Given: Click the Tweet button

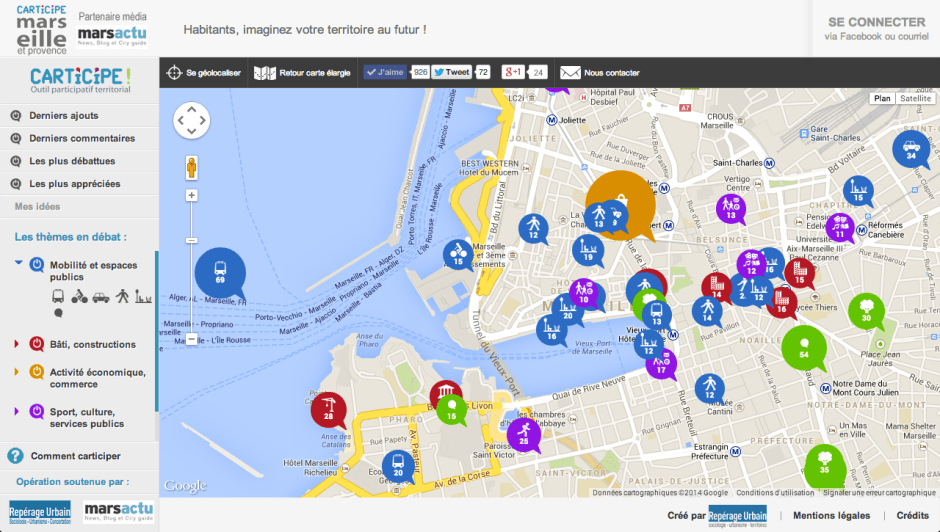Looking at the screenshot, I should click(452, 72).
